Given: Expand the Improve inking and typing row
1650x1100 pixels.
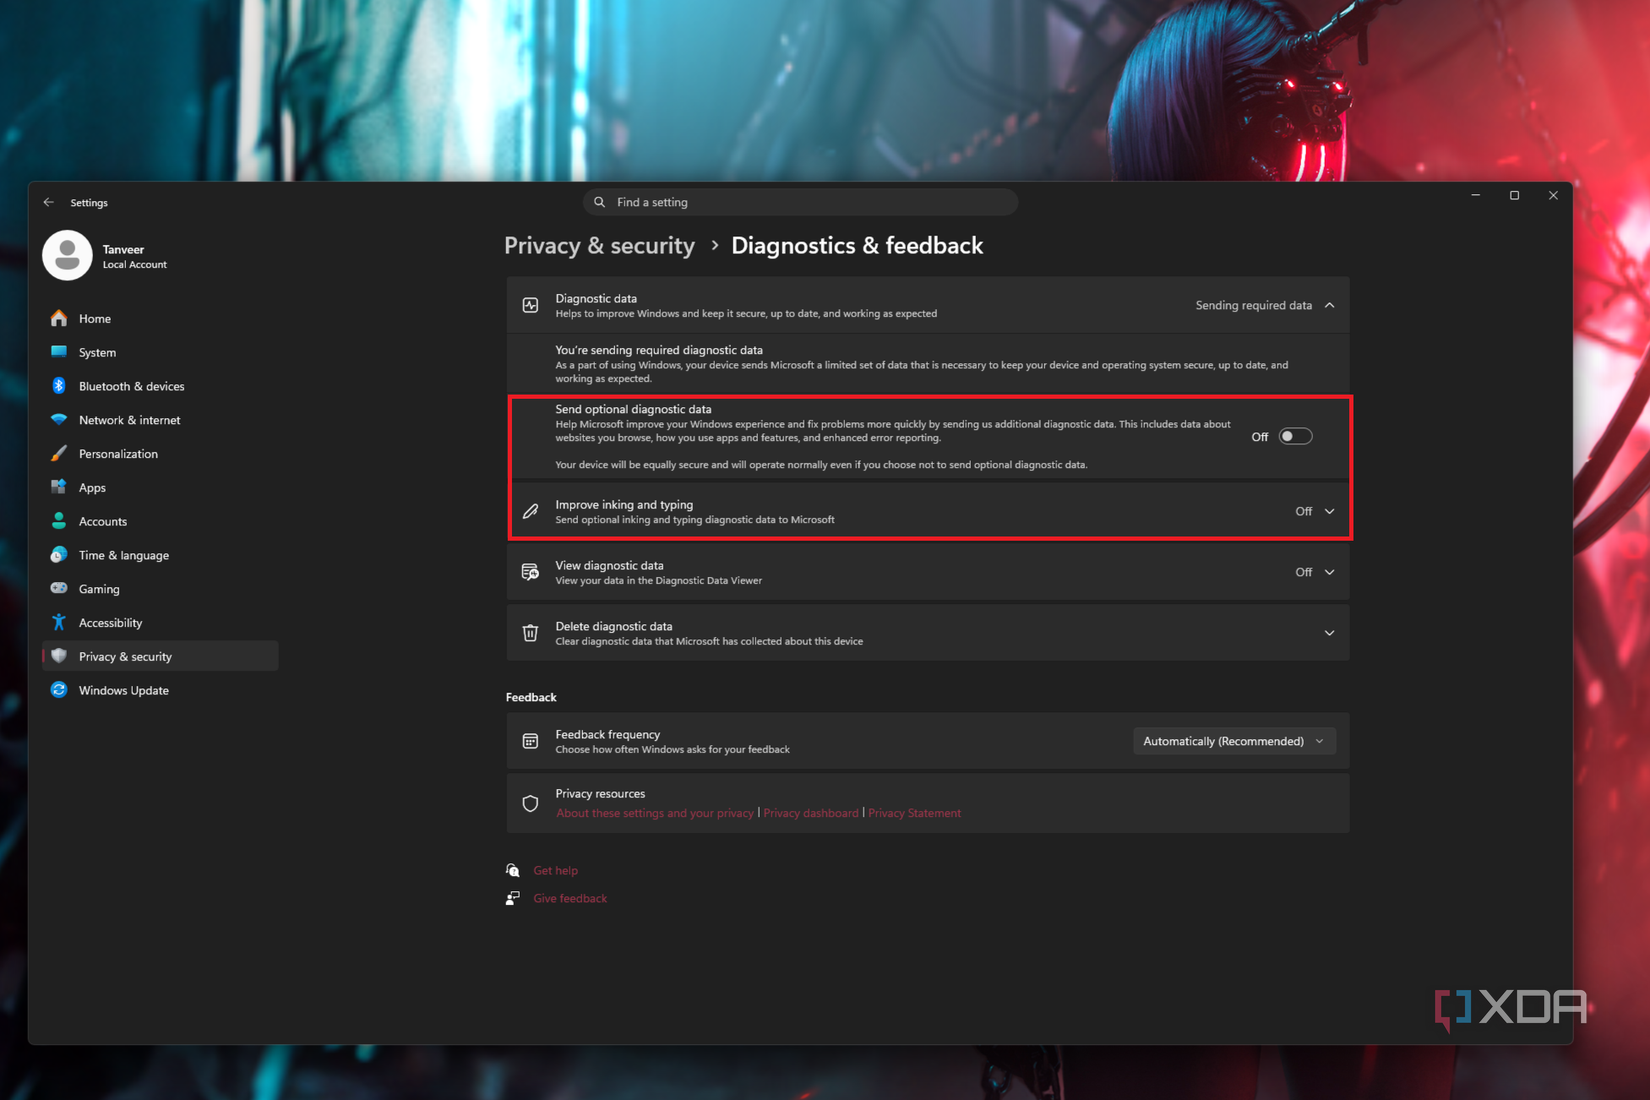Looking at the screenshot, I should tap(928, 511).
